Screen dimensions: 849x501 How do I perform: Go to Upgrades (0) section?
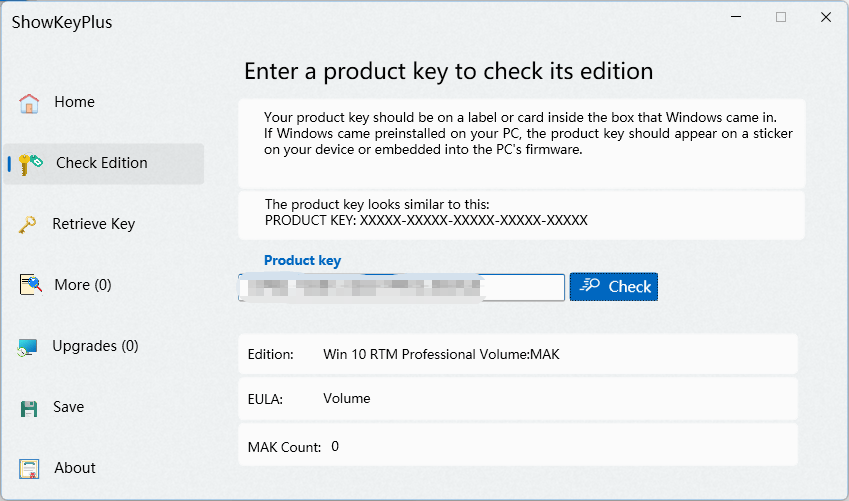pos(95,346)
